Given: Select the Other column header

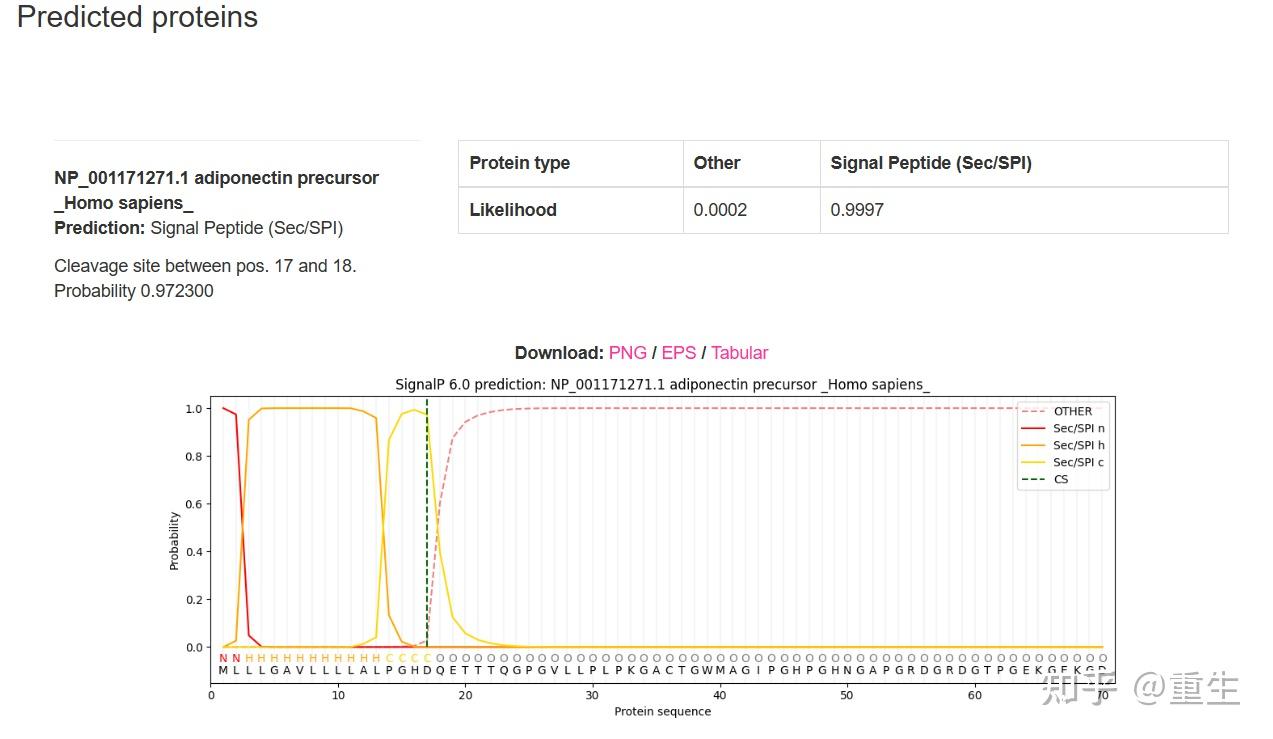Looking at the screenshot, I should (x=717, y=163).
